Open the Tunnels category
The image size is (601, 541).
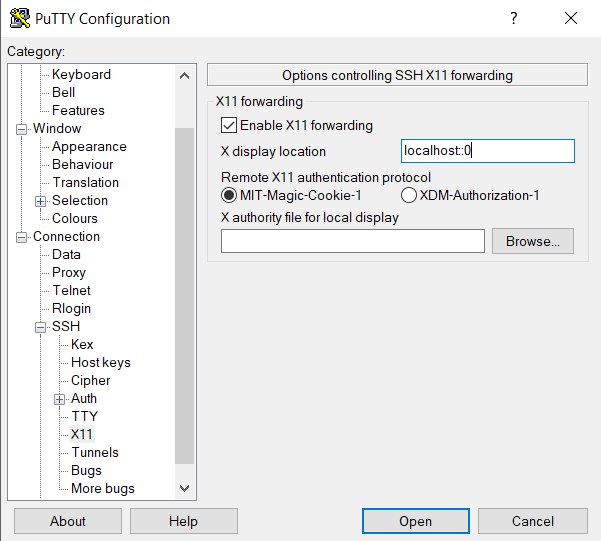94,452
